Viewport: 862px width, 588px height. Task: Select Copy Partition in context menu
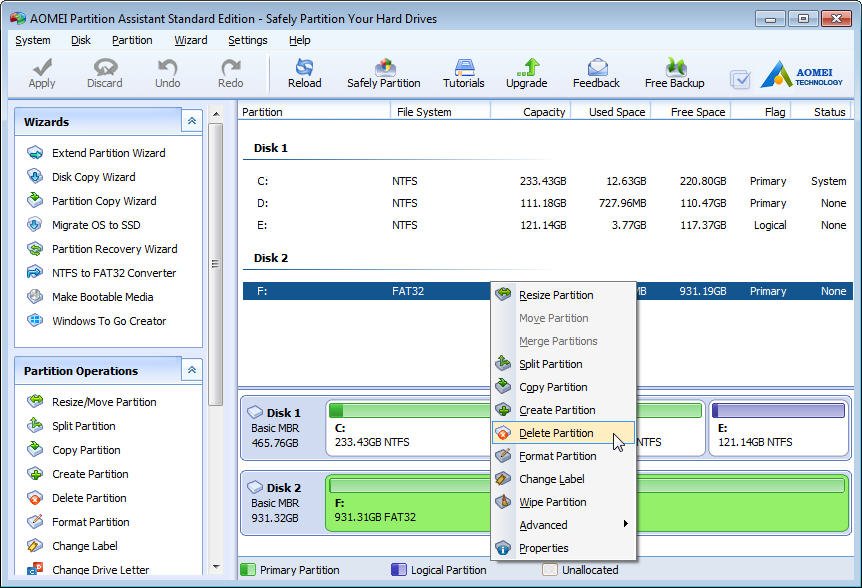tap(563, 387)
